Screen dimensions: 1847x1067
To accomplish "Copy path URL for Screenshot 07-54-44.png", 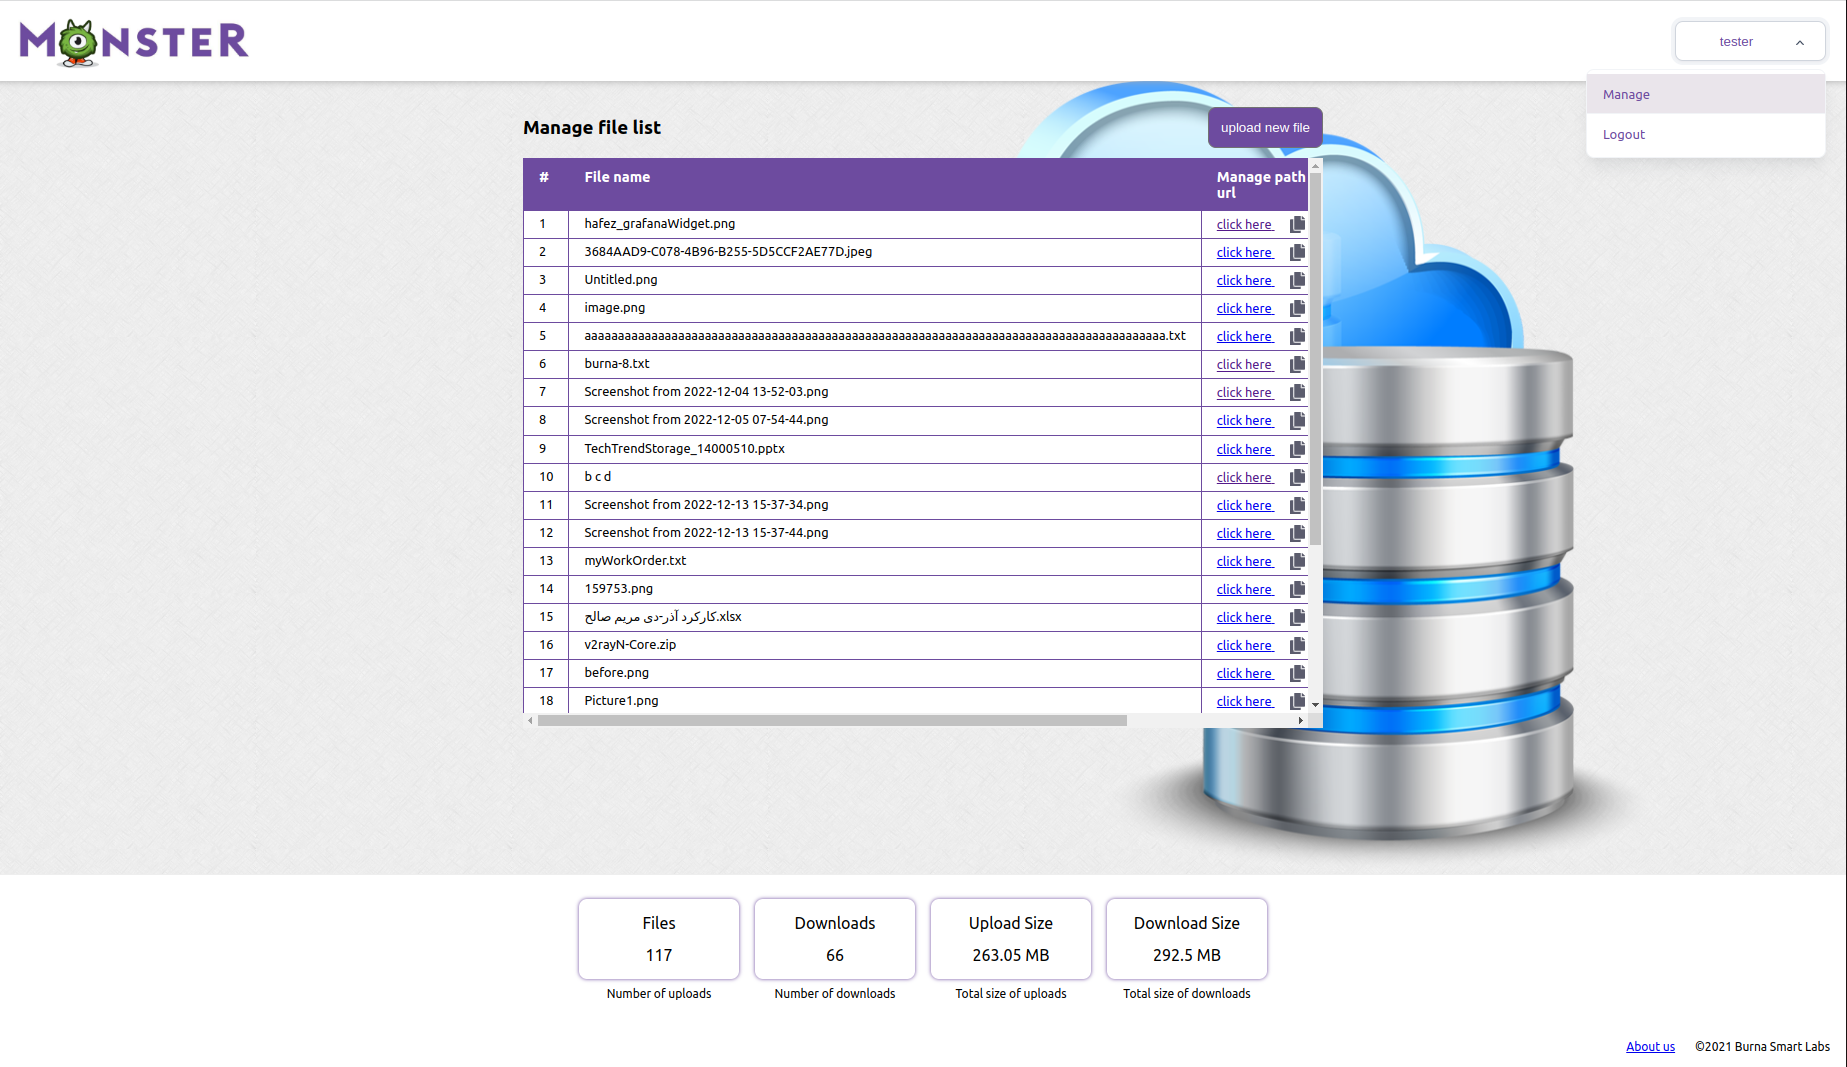I will [1297, 420].
